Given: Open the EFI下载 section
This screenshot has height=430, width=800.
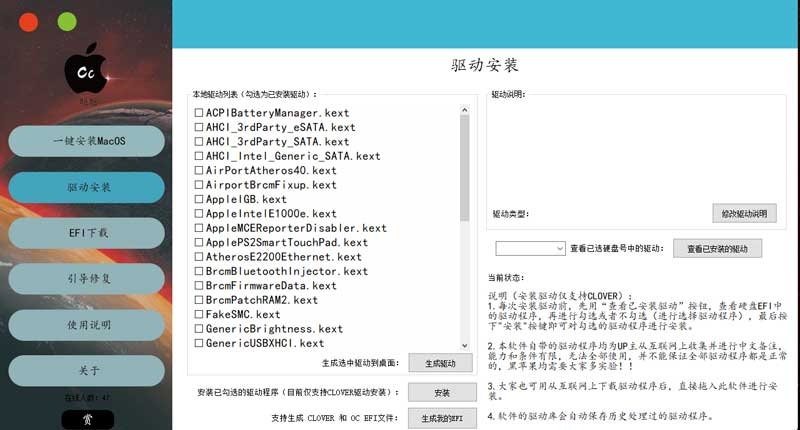Looking at the screenshot, I should [x=87, y=233].
